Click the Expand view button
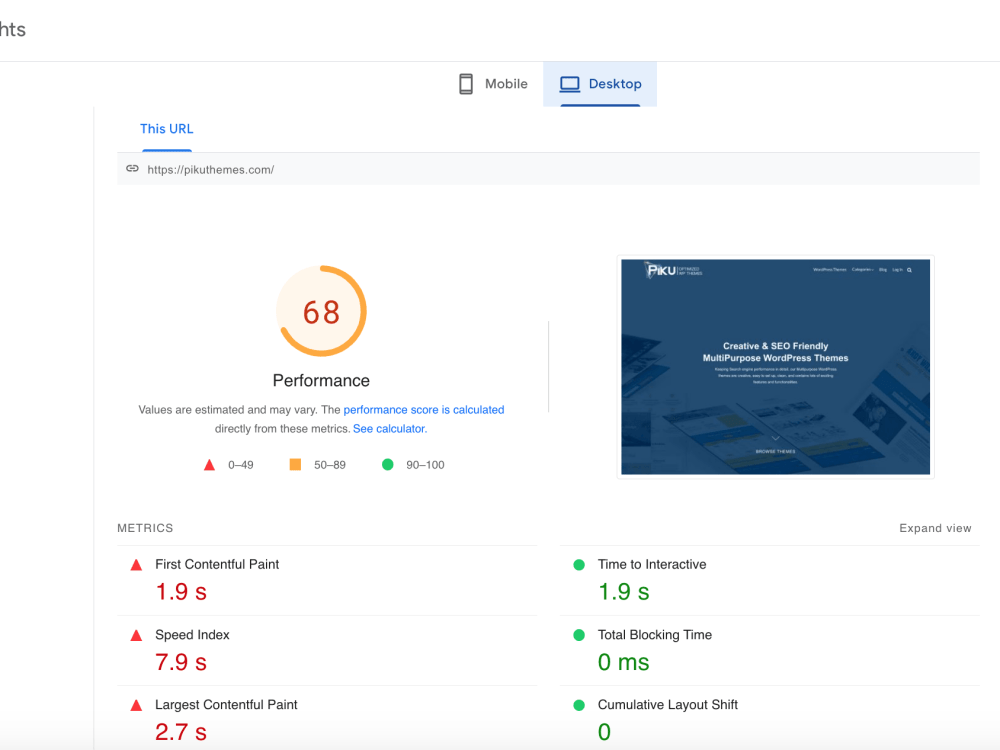Screen dimensions: 1000x750 click(935, 528)
